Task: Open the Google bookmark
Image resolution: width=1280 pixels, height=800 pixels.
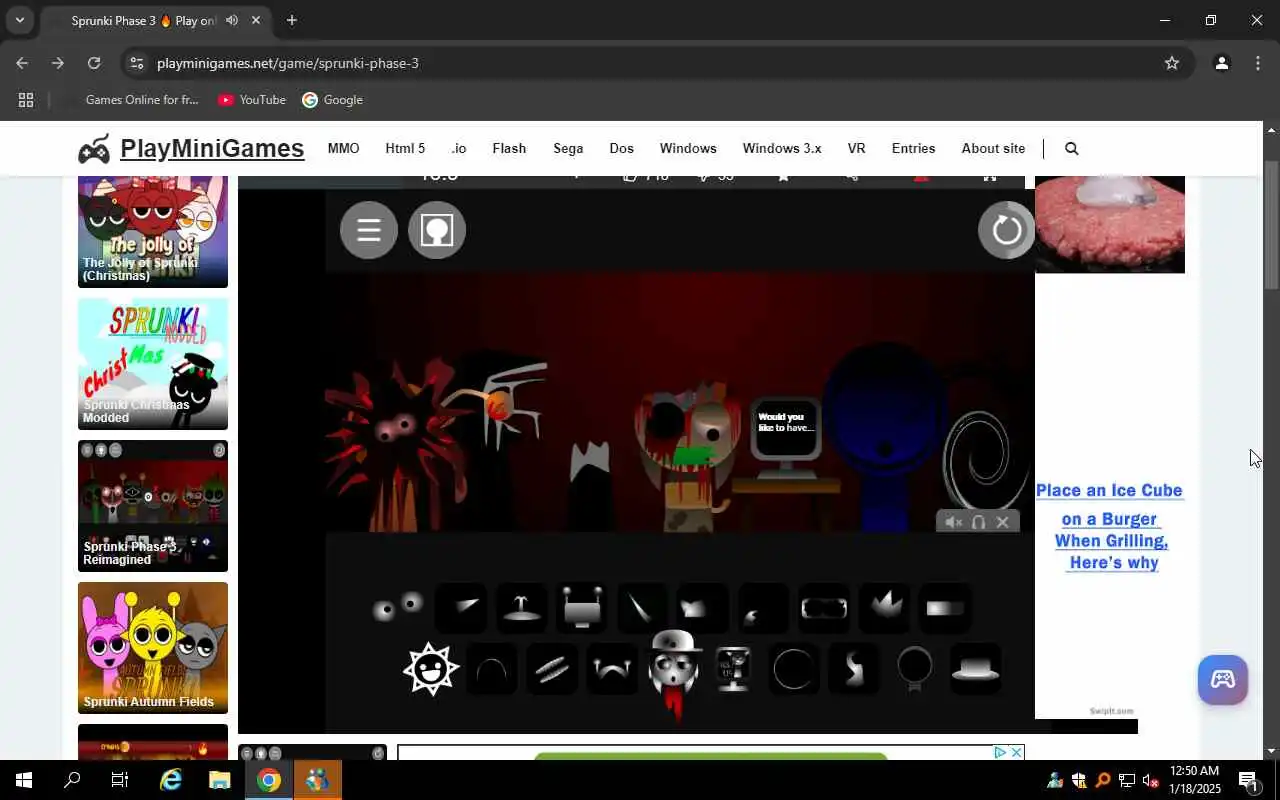Action: click(x=333, y=100)
